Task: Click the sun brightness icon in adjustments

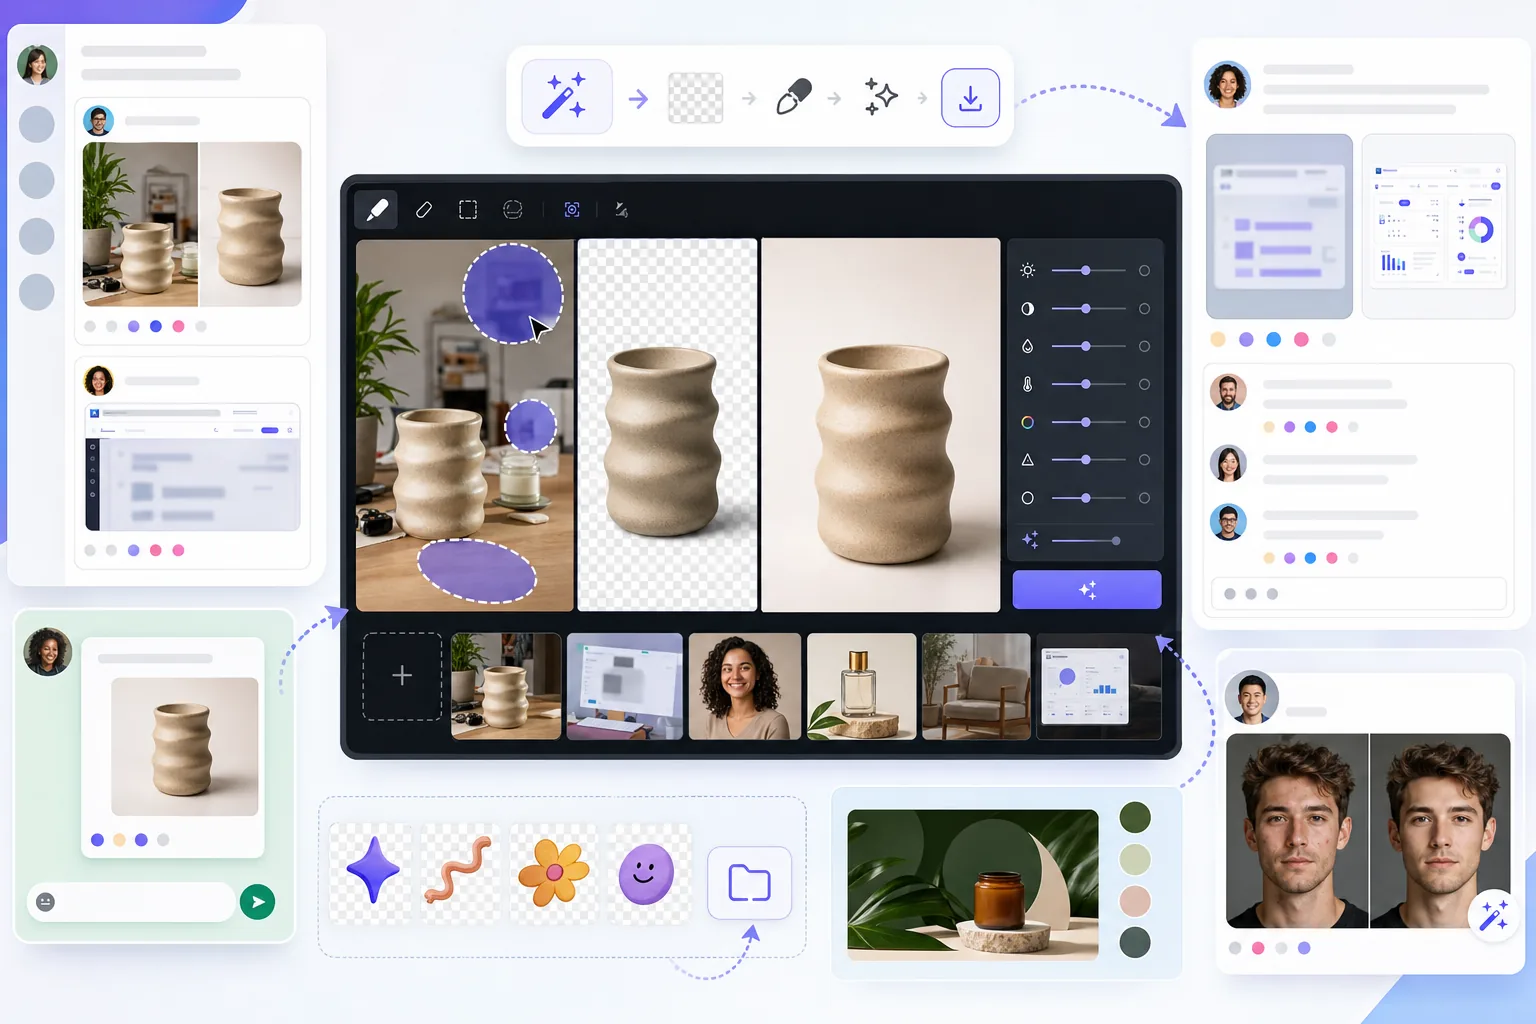Action: click(1027, 271)
